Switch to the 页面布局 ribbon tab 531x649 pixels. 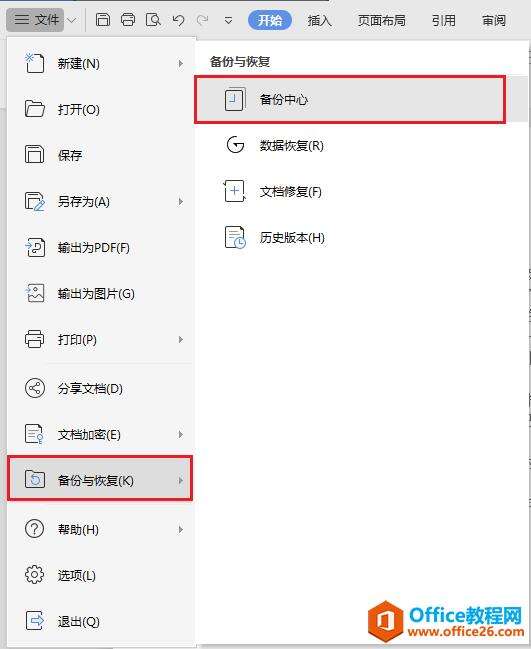382,20
